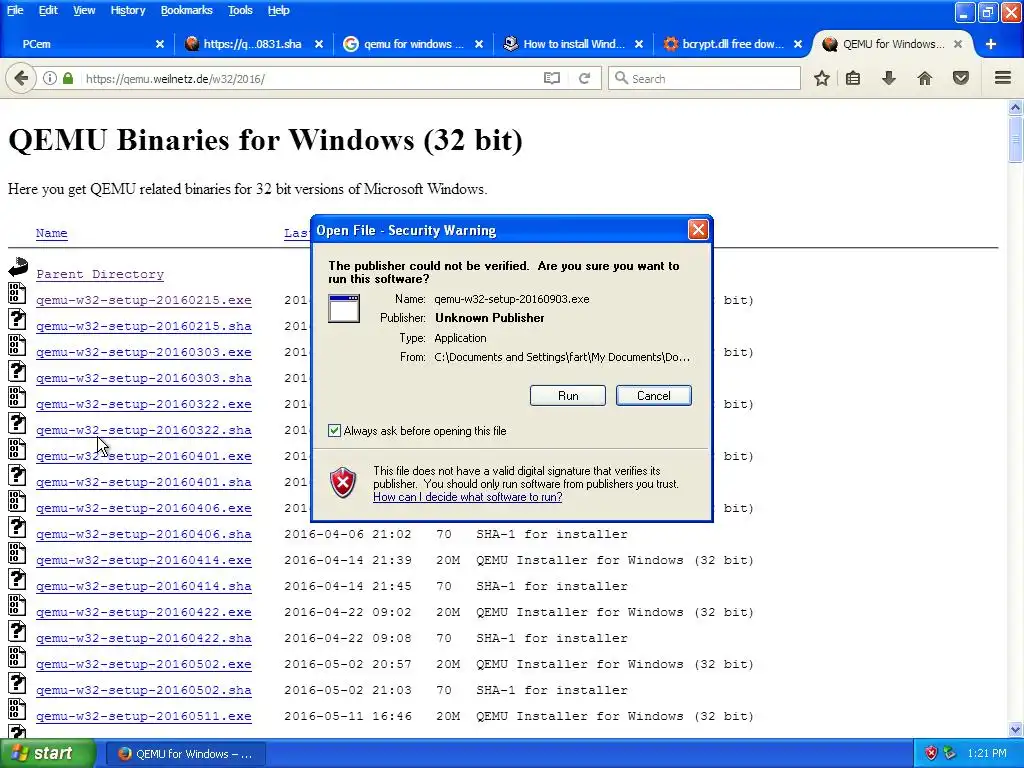
Task: Open the Firefox hamburger menu
Action: (1003, 78)
